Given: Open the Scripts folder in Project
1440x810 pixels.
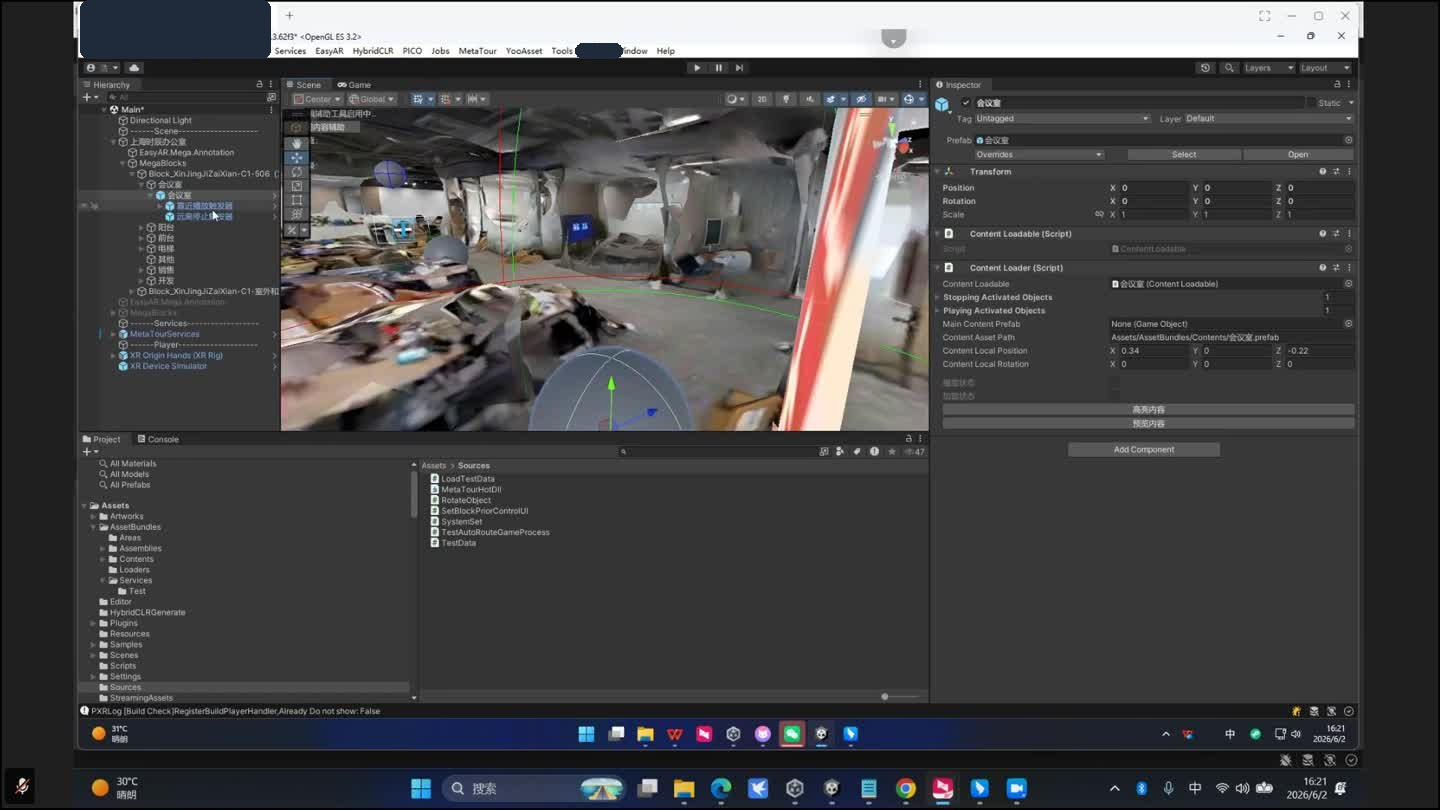Looking at the screenshot, I should (x=123, y=666).
